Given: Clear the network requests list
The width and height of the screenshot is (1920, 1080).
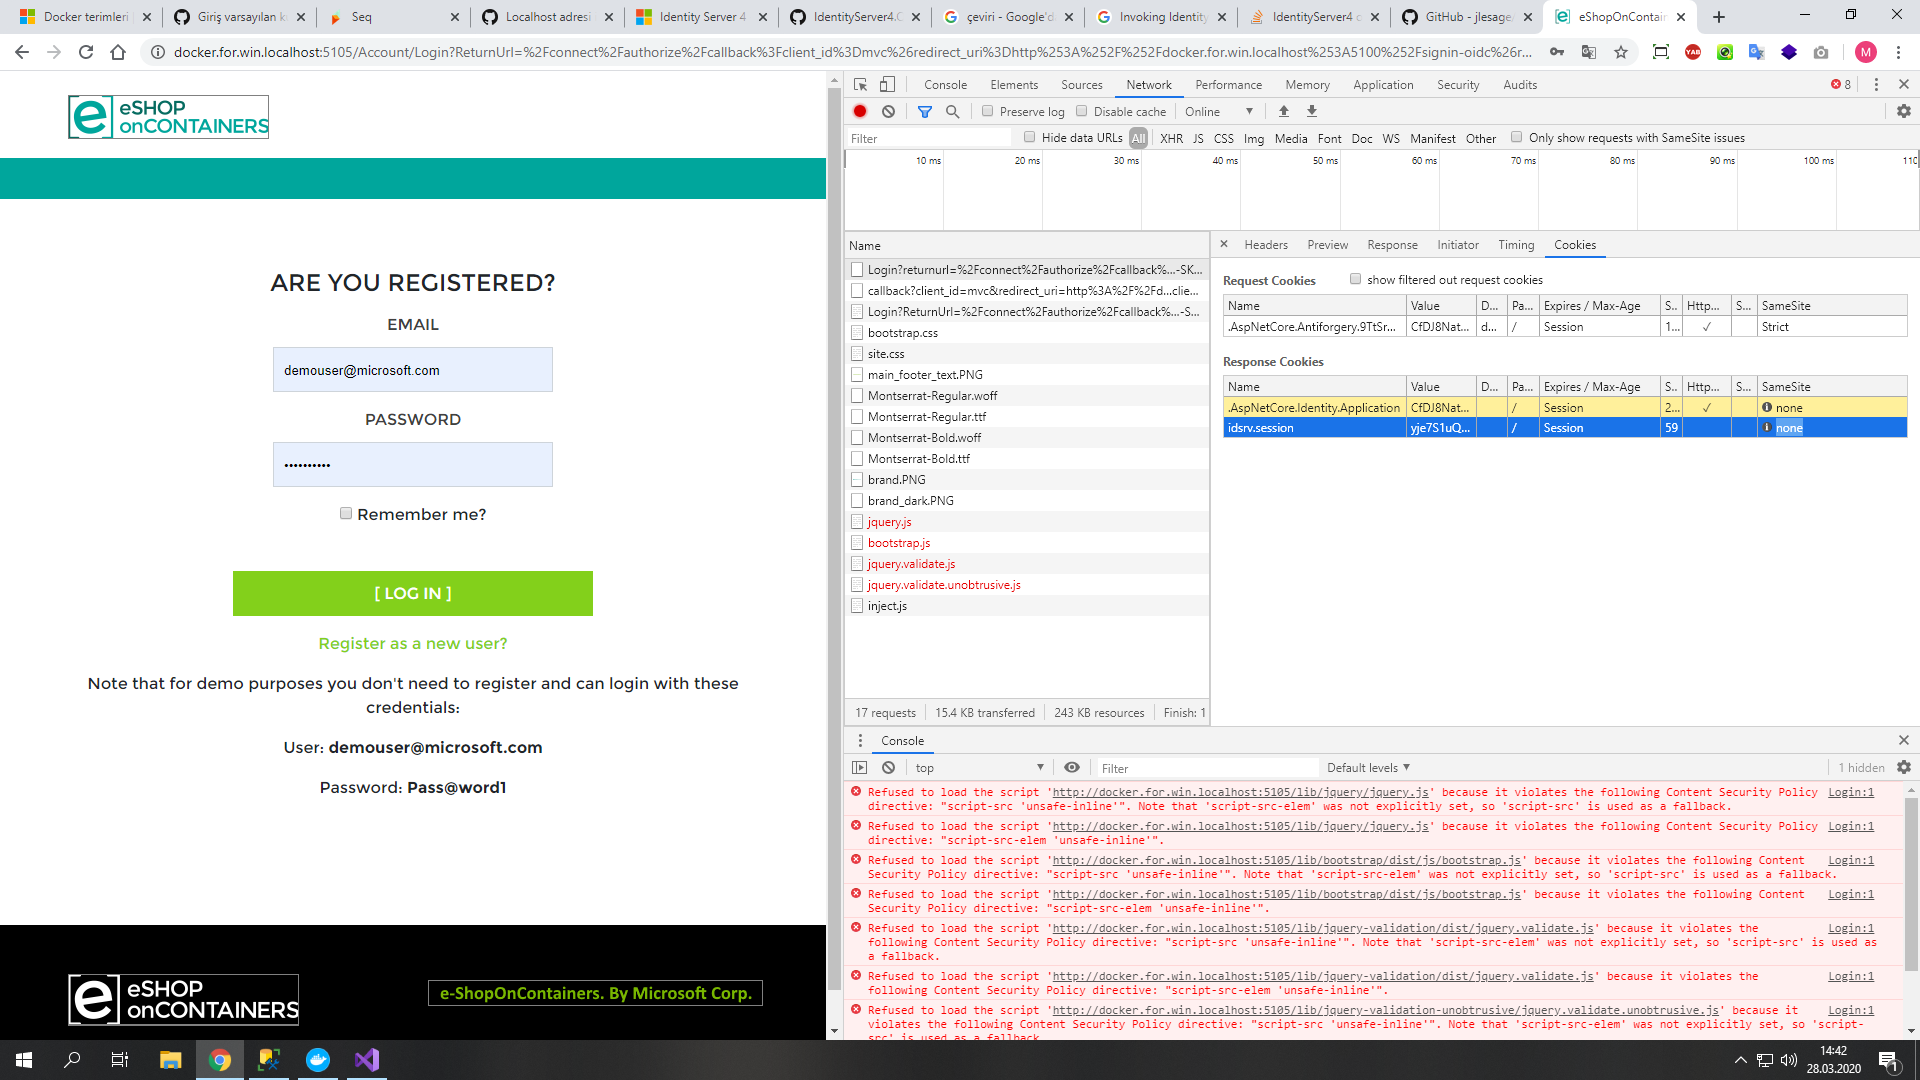Looking at the screenshot, I should 888,111.
